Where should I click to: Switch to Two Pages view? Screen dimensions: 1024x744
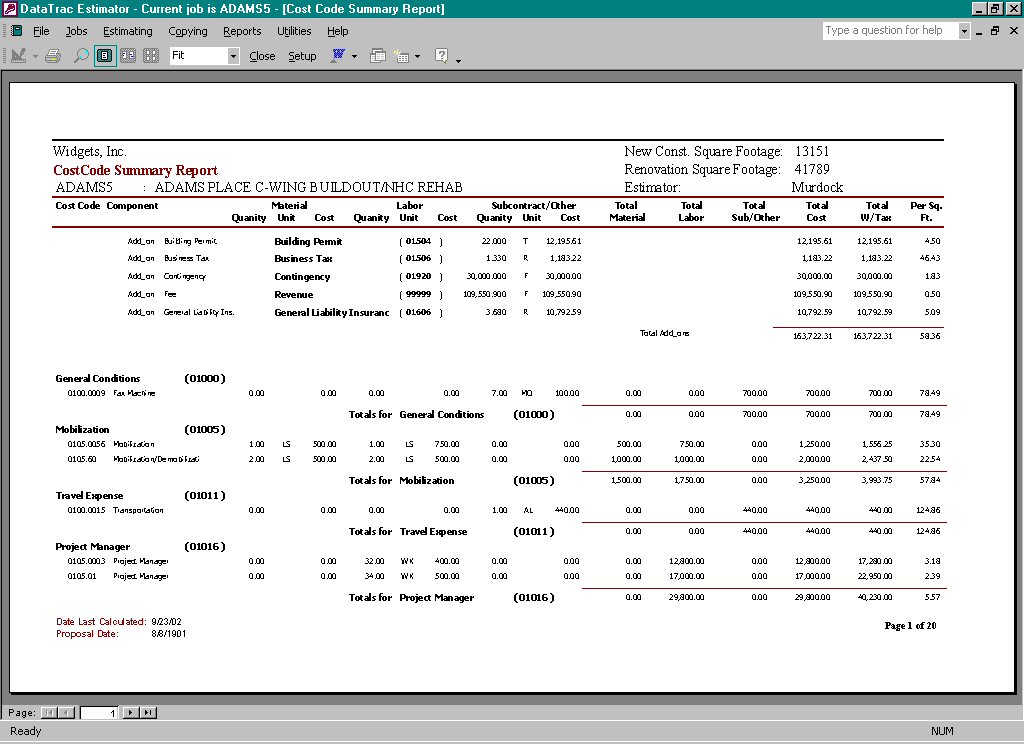pyautogui.click(x=128, y=56)
